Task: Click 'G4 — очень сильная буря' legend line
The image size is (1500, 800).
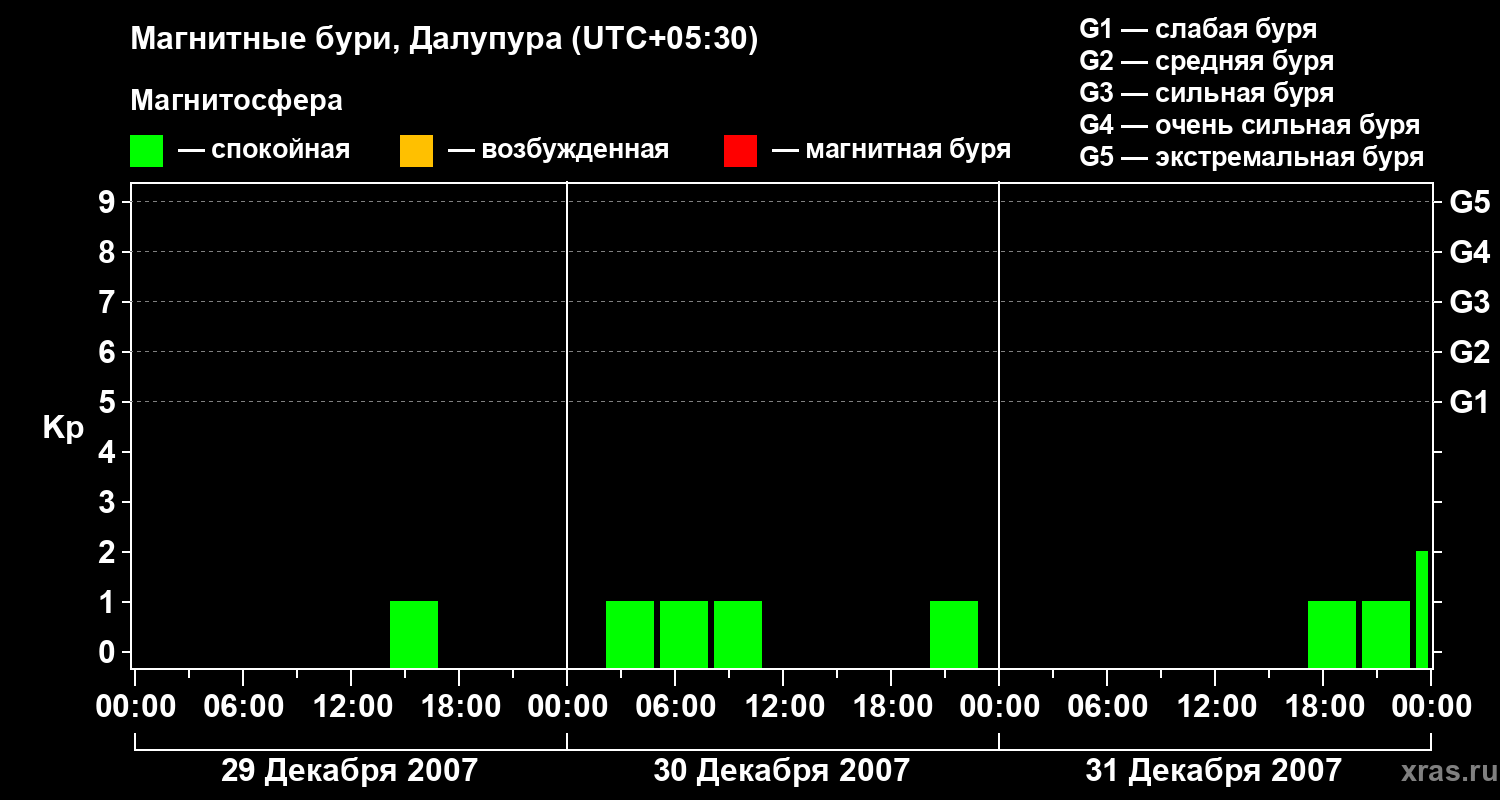Action: pos(1249,125)
